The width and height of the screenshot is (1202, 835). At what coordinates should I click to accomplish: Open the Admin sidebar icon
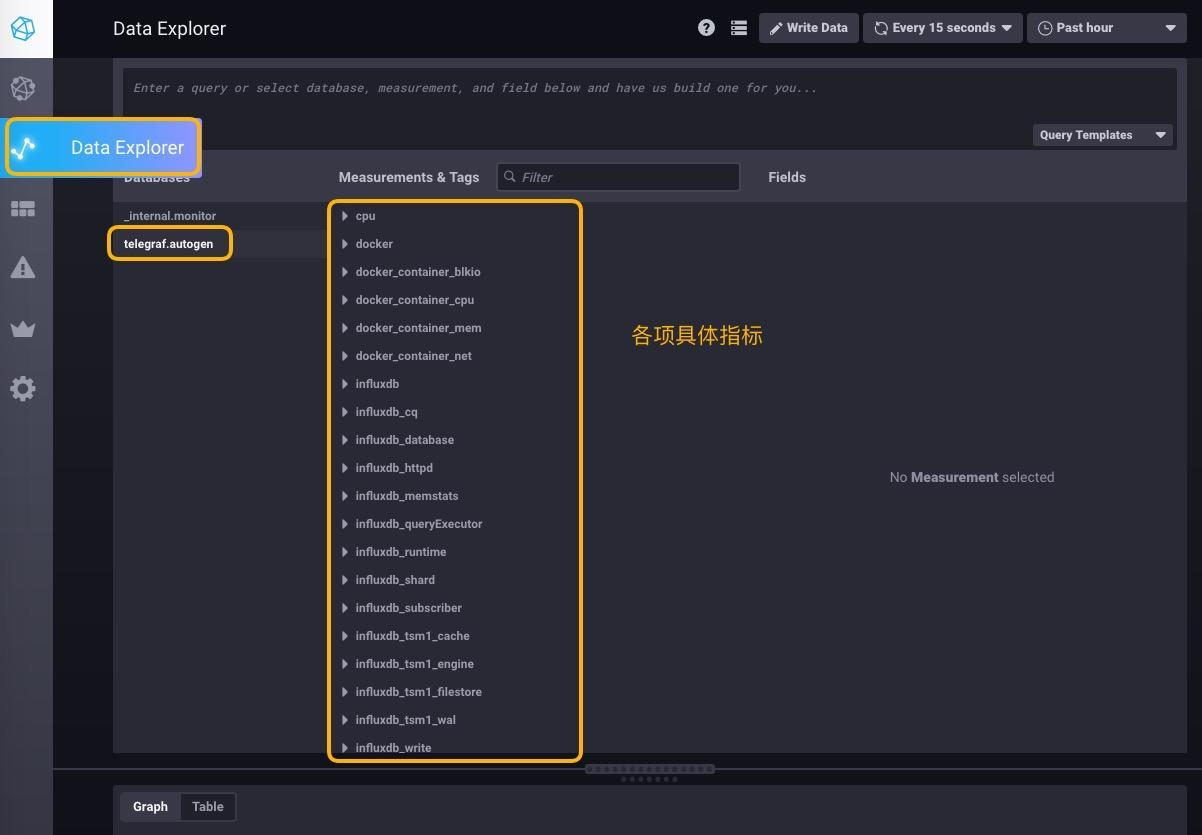[x=23, y=328]
